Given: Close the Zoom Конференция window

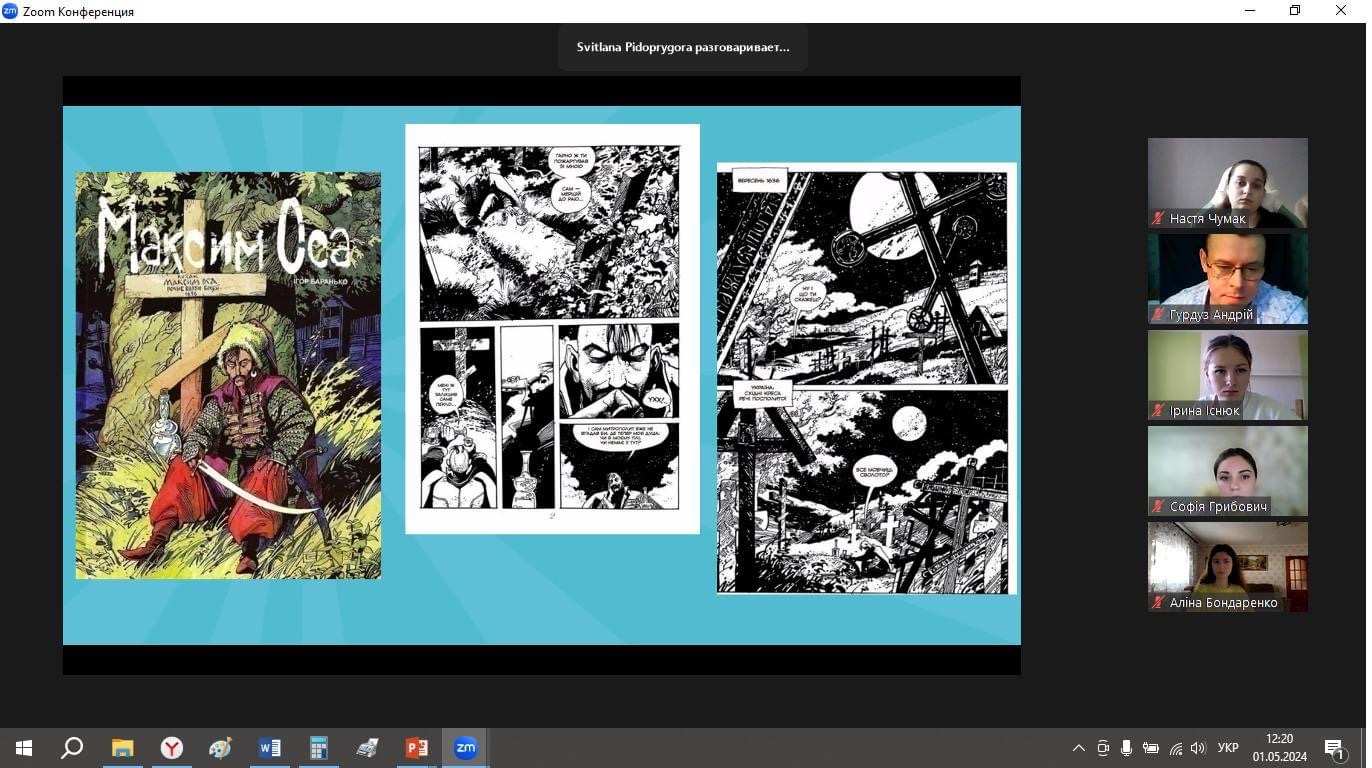Looking at the screenshot, I should pyautogui.click(x=1341, y=11).
